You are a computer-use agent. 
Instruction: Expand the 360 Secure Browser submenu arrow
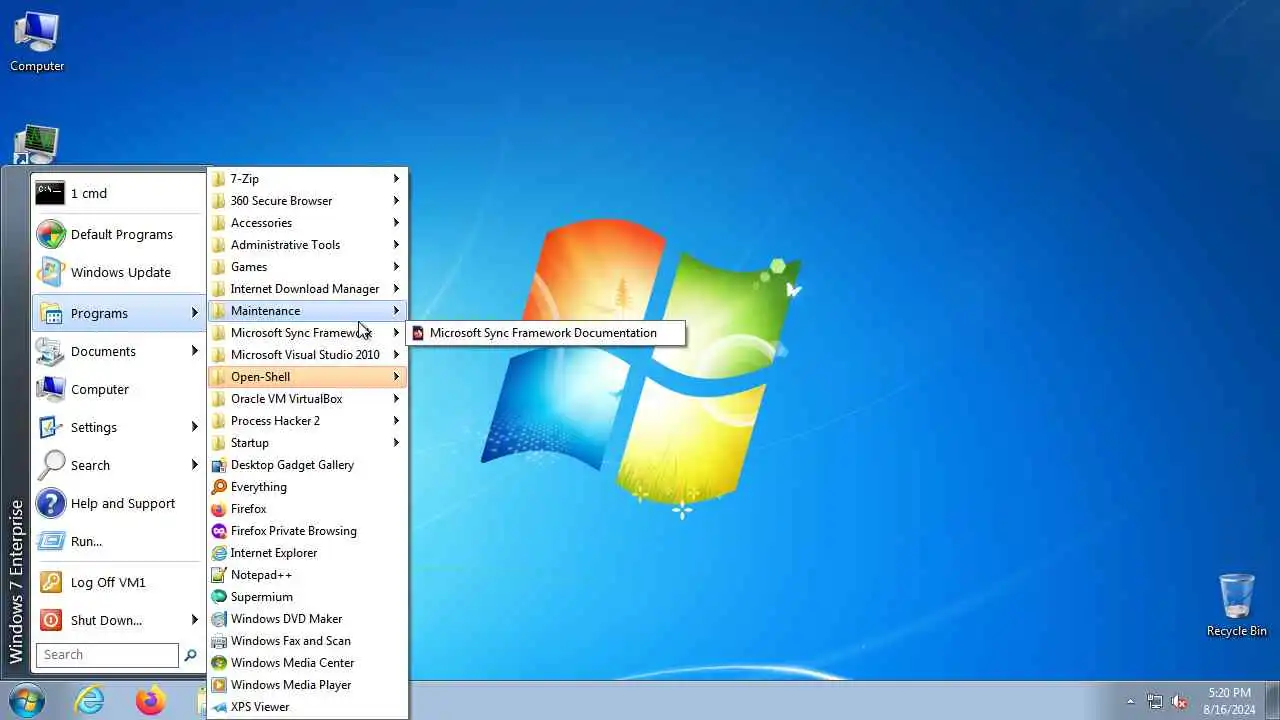[x=396, y=201]
